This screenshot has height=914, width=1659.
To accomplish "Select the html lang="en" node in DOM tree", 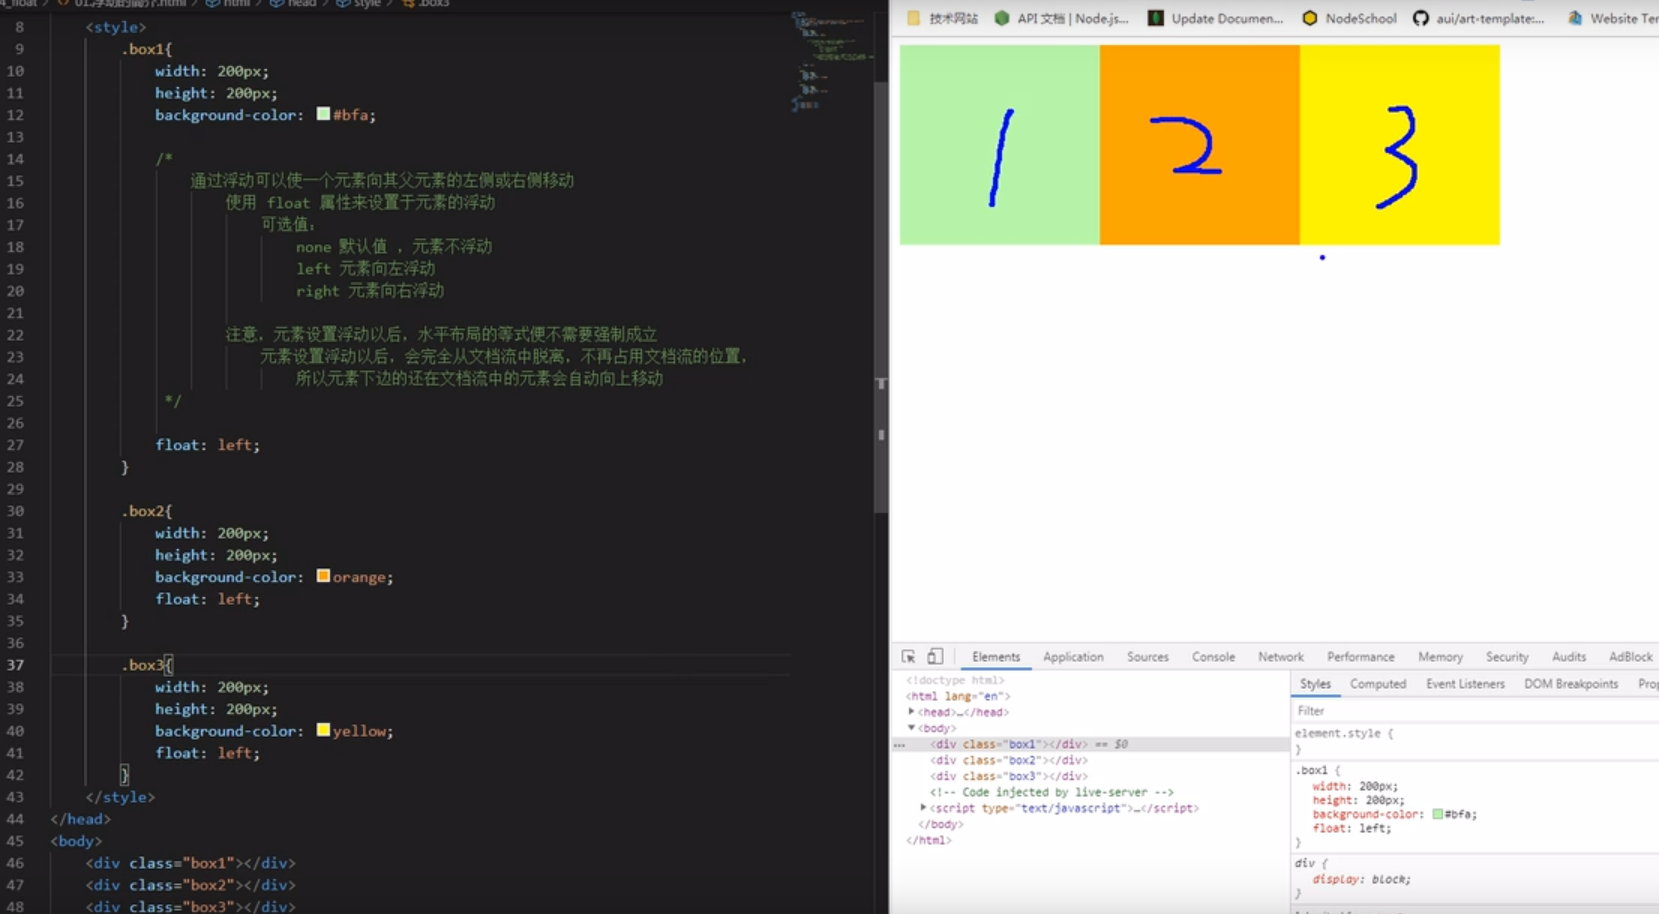I will click(958, 696).
